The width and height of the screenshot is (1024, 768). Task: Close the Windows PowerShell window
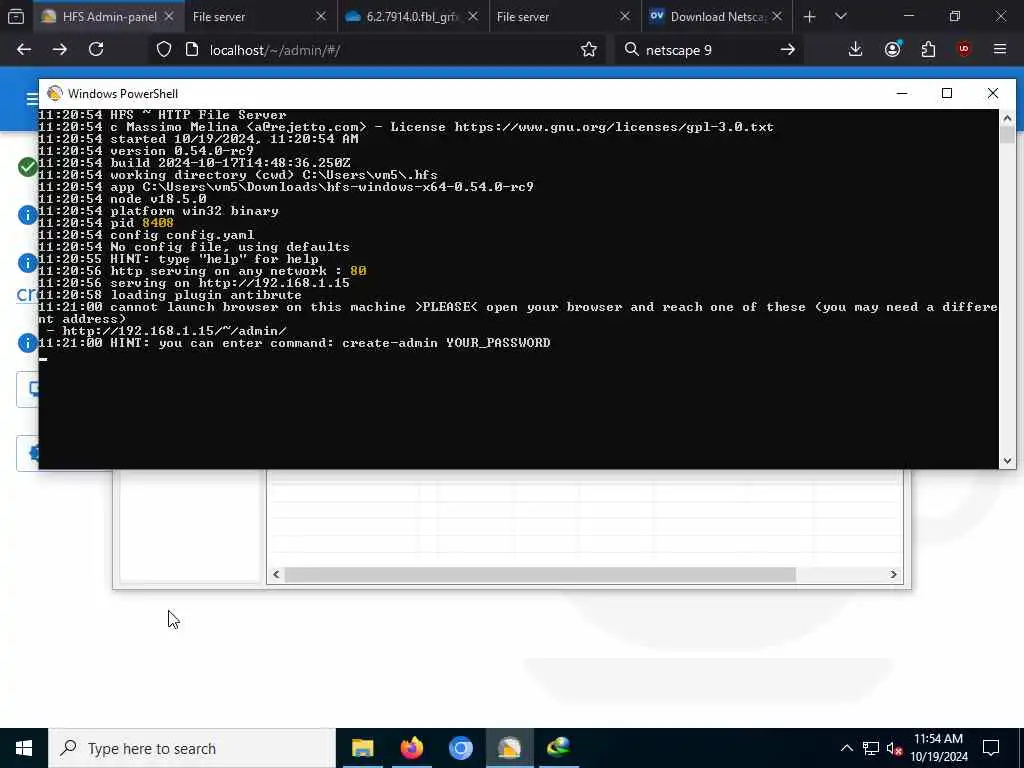click(993, 93)
